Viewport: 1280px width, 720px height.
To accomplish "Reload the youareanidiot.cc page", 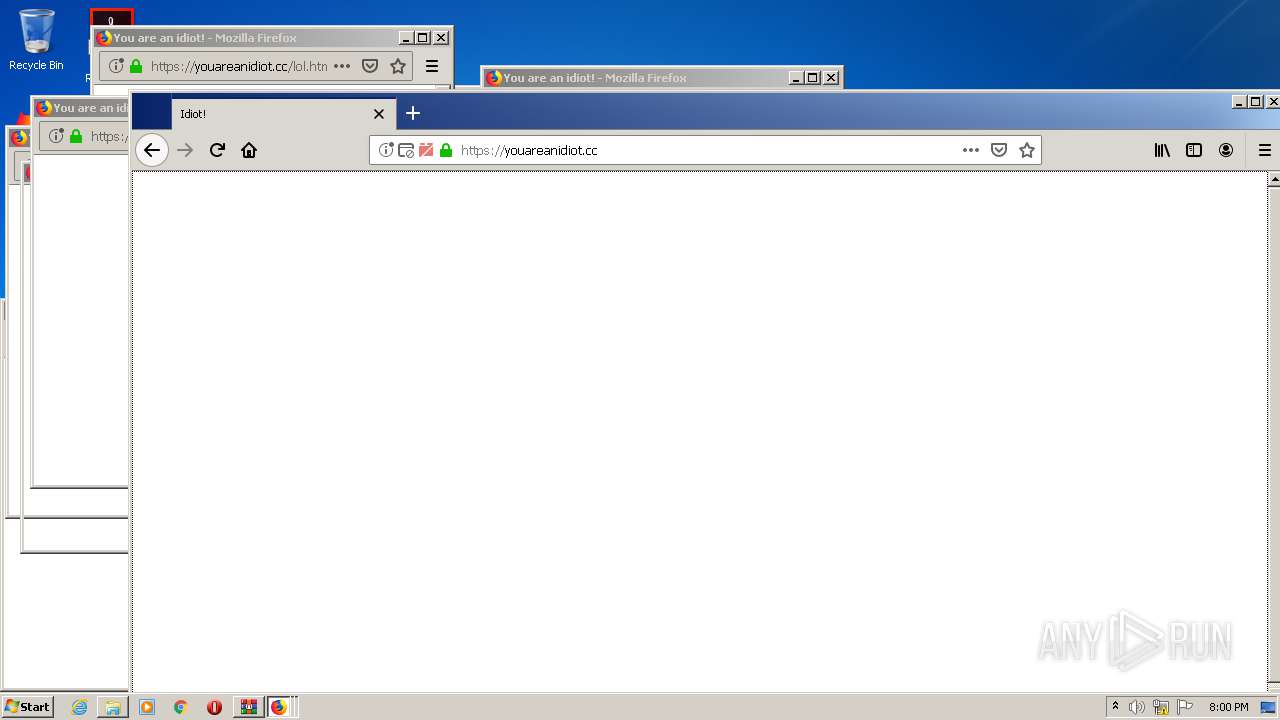I will (217, 150).
